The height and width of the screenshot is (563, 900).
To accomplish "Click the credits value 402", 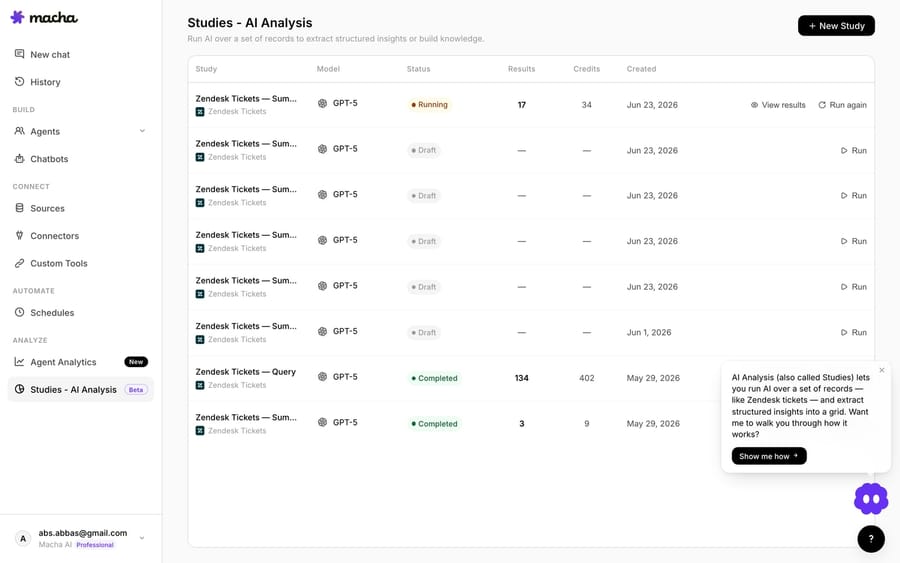I will (587, 378).
